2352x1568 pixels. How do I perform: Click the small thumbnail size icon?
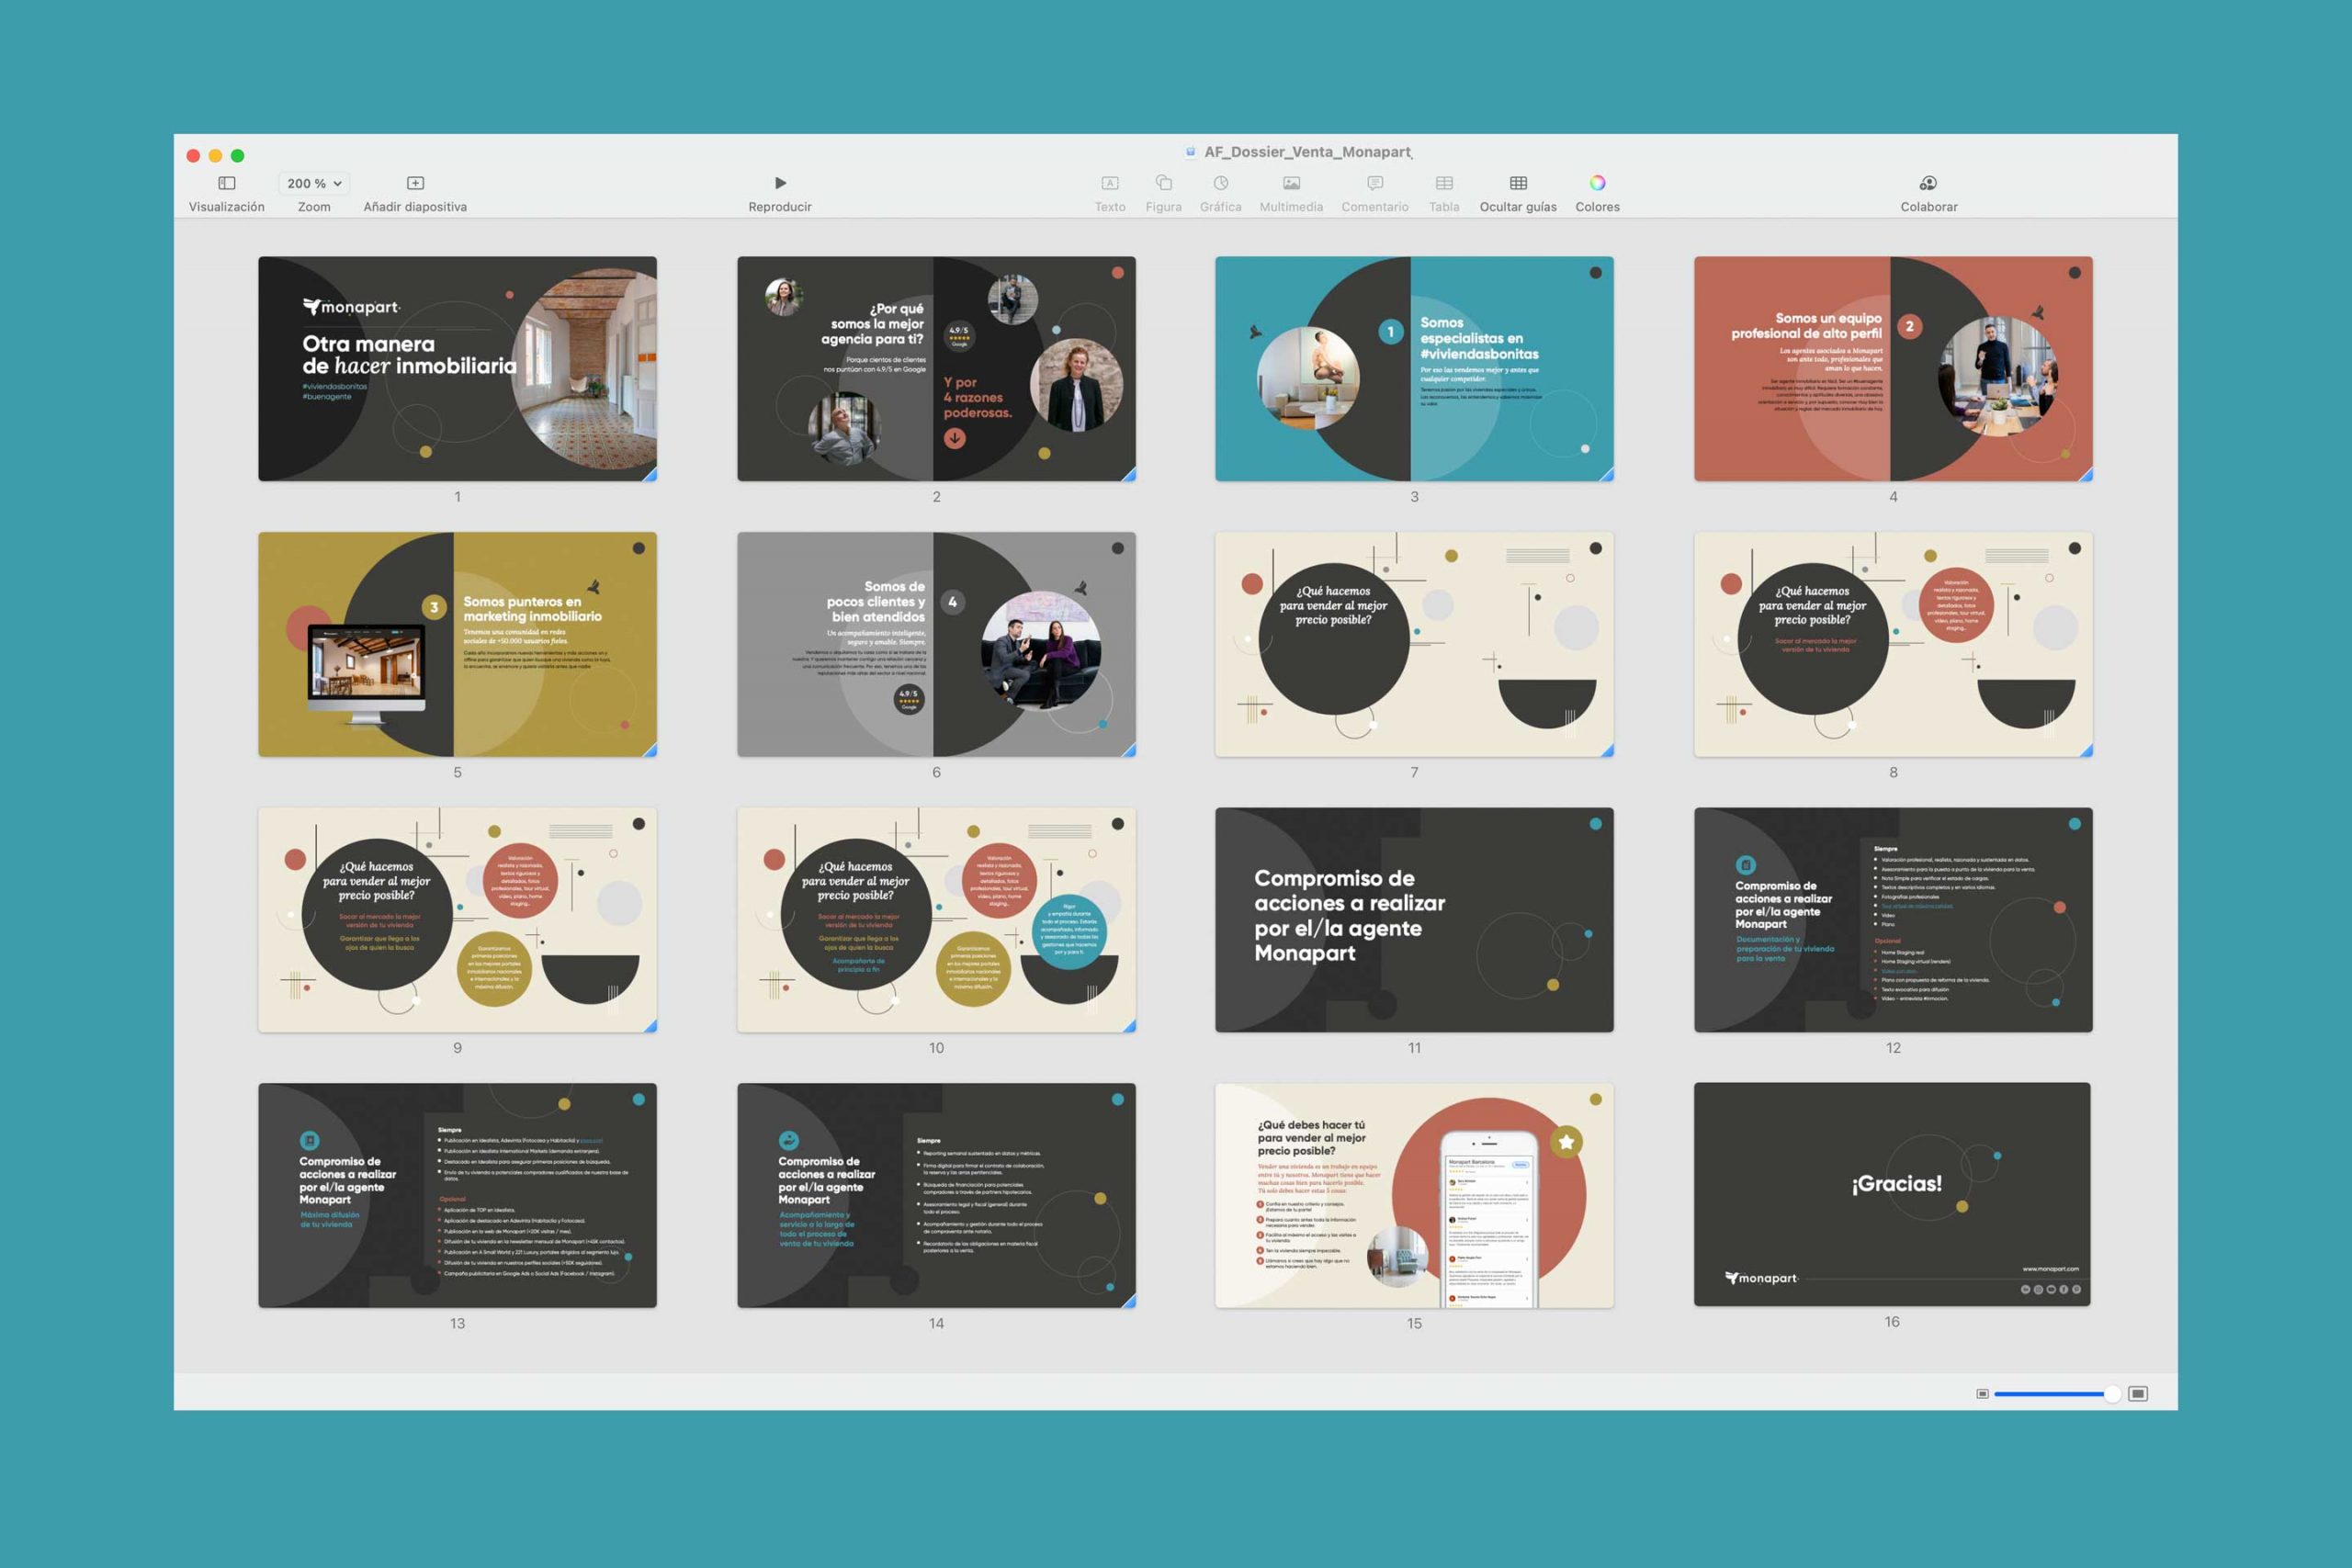click(1982, 1394)
